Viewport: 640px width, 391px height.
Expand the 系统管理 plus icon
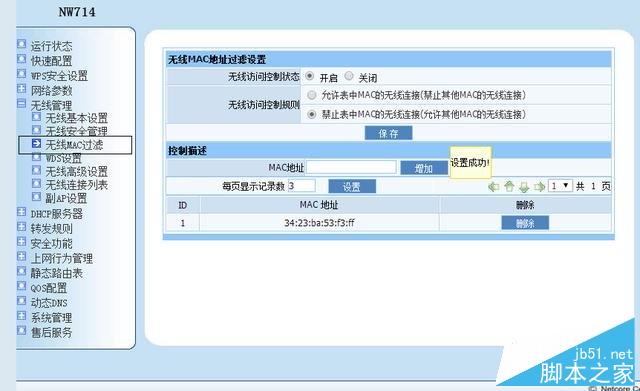[x=22, y=315]
